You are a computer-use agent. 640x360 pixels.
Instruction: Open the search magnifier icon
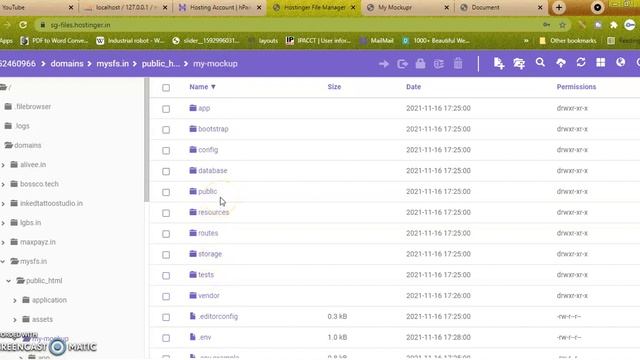[540, 62]
